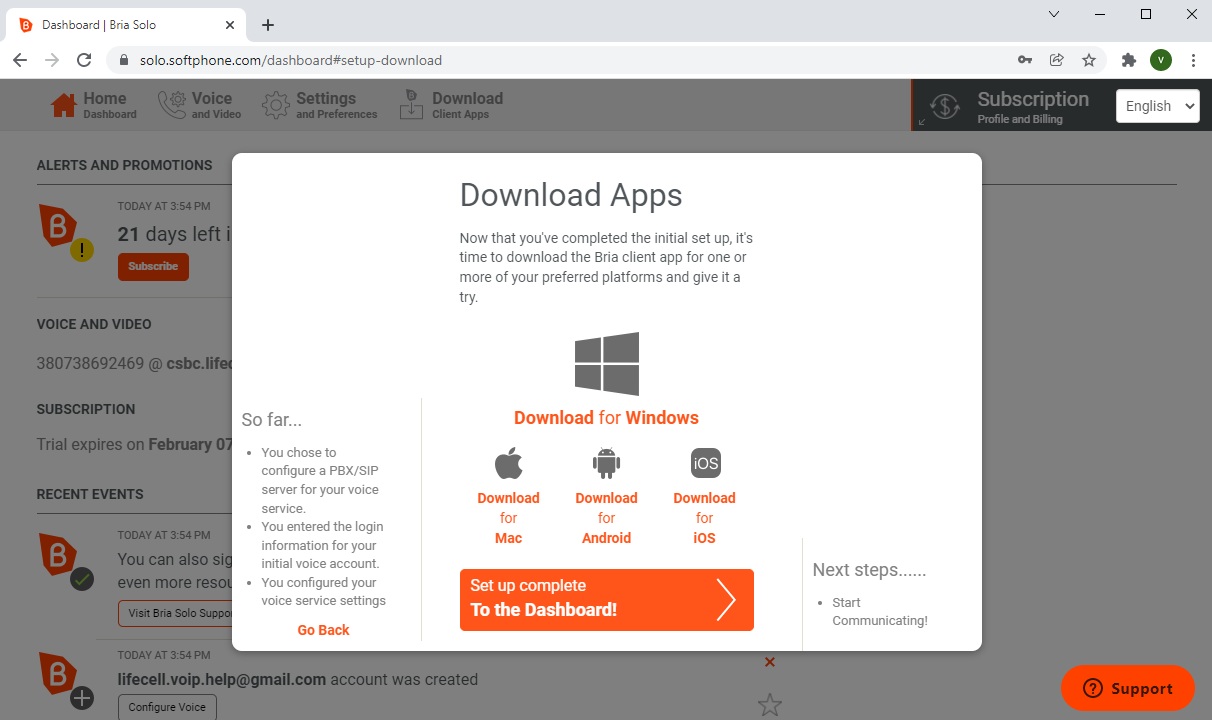Image resolution: width=1212 pixels, height=720 pixels.
Task: Star the account created event
Action: point(770,705)
